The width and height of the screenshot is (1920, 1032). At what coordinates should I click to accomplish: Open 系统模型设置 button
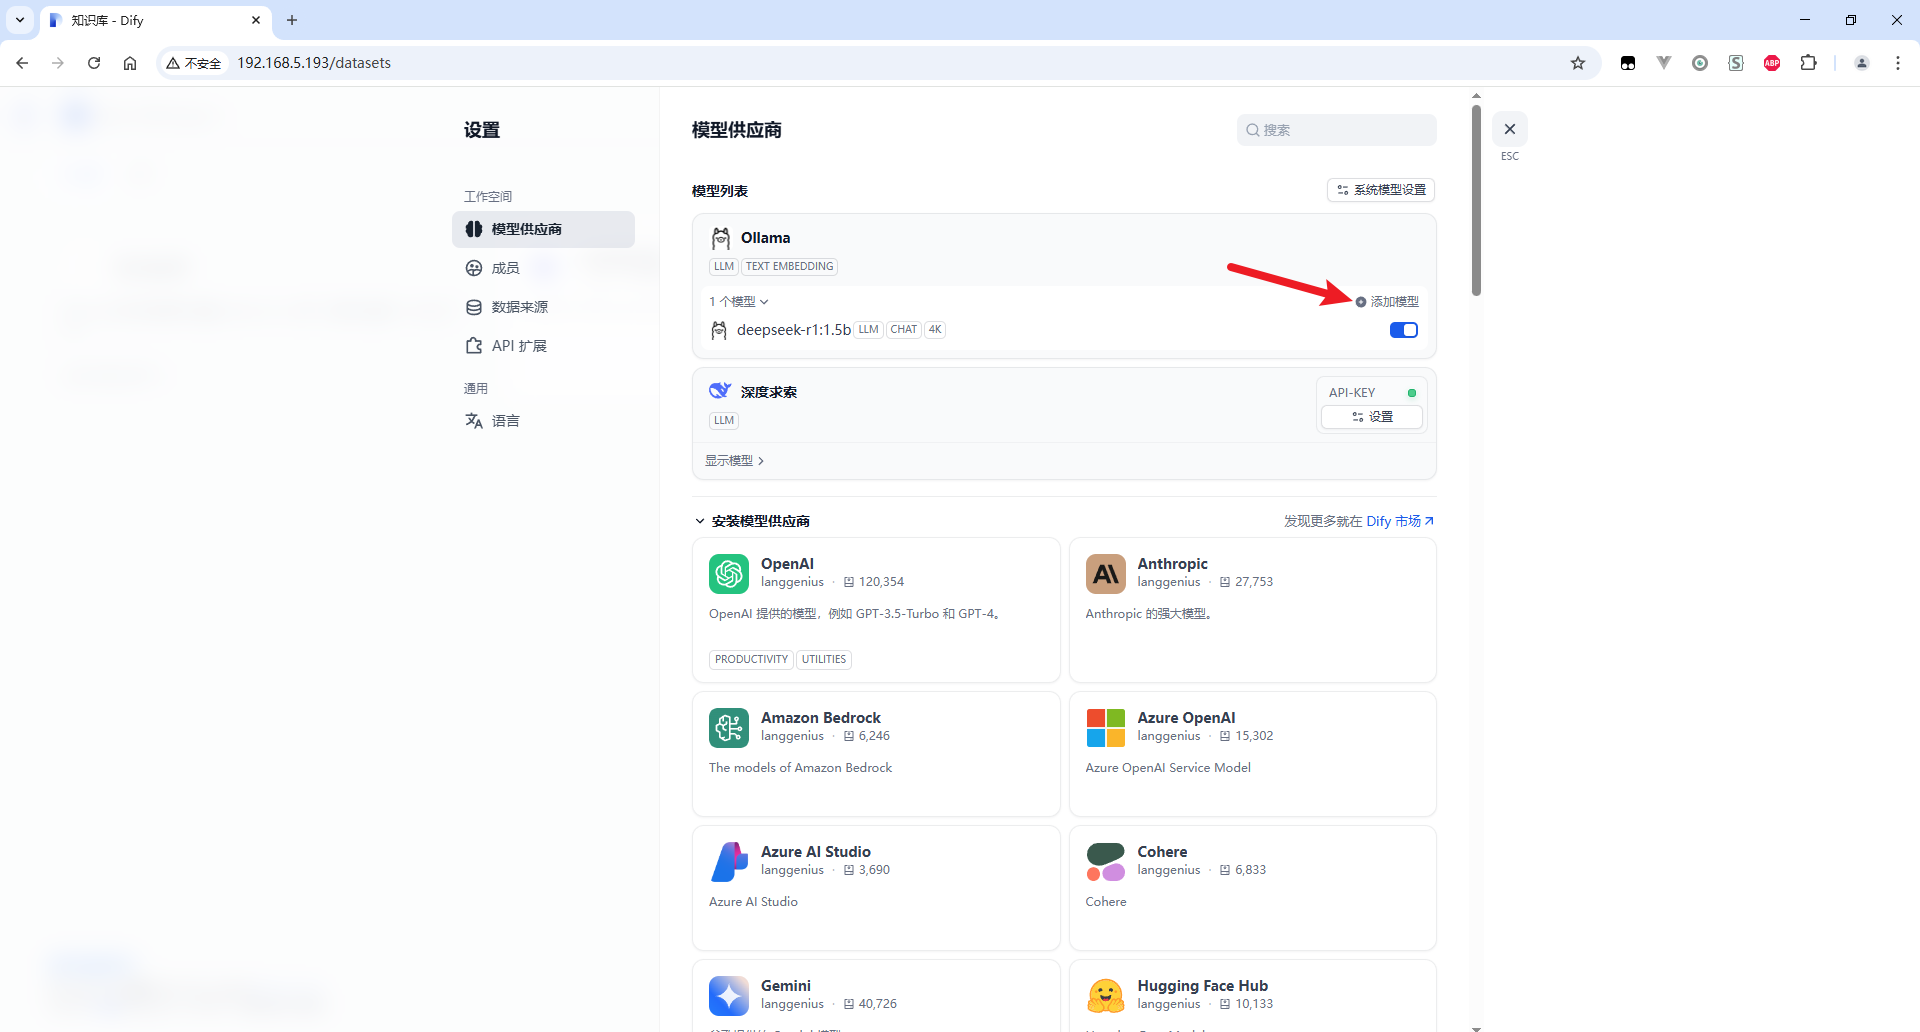pyautogui.click(x=1381, y=190)
